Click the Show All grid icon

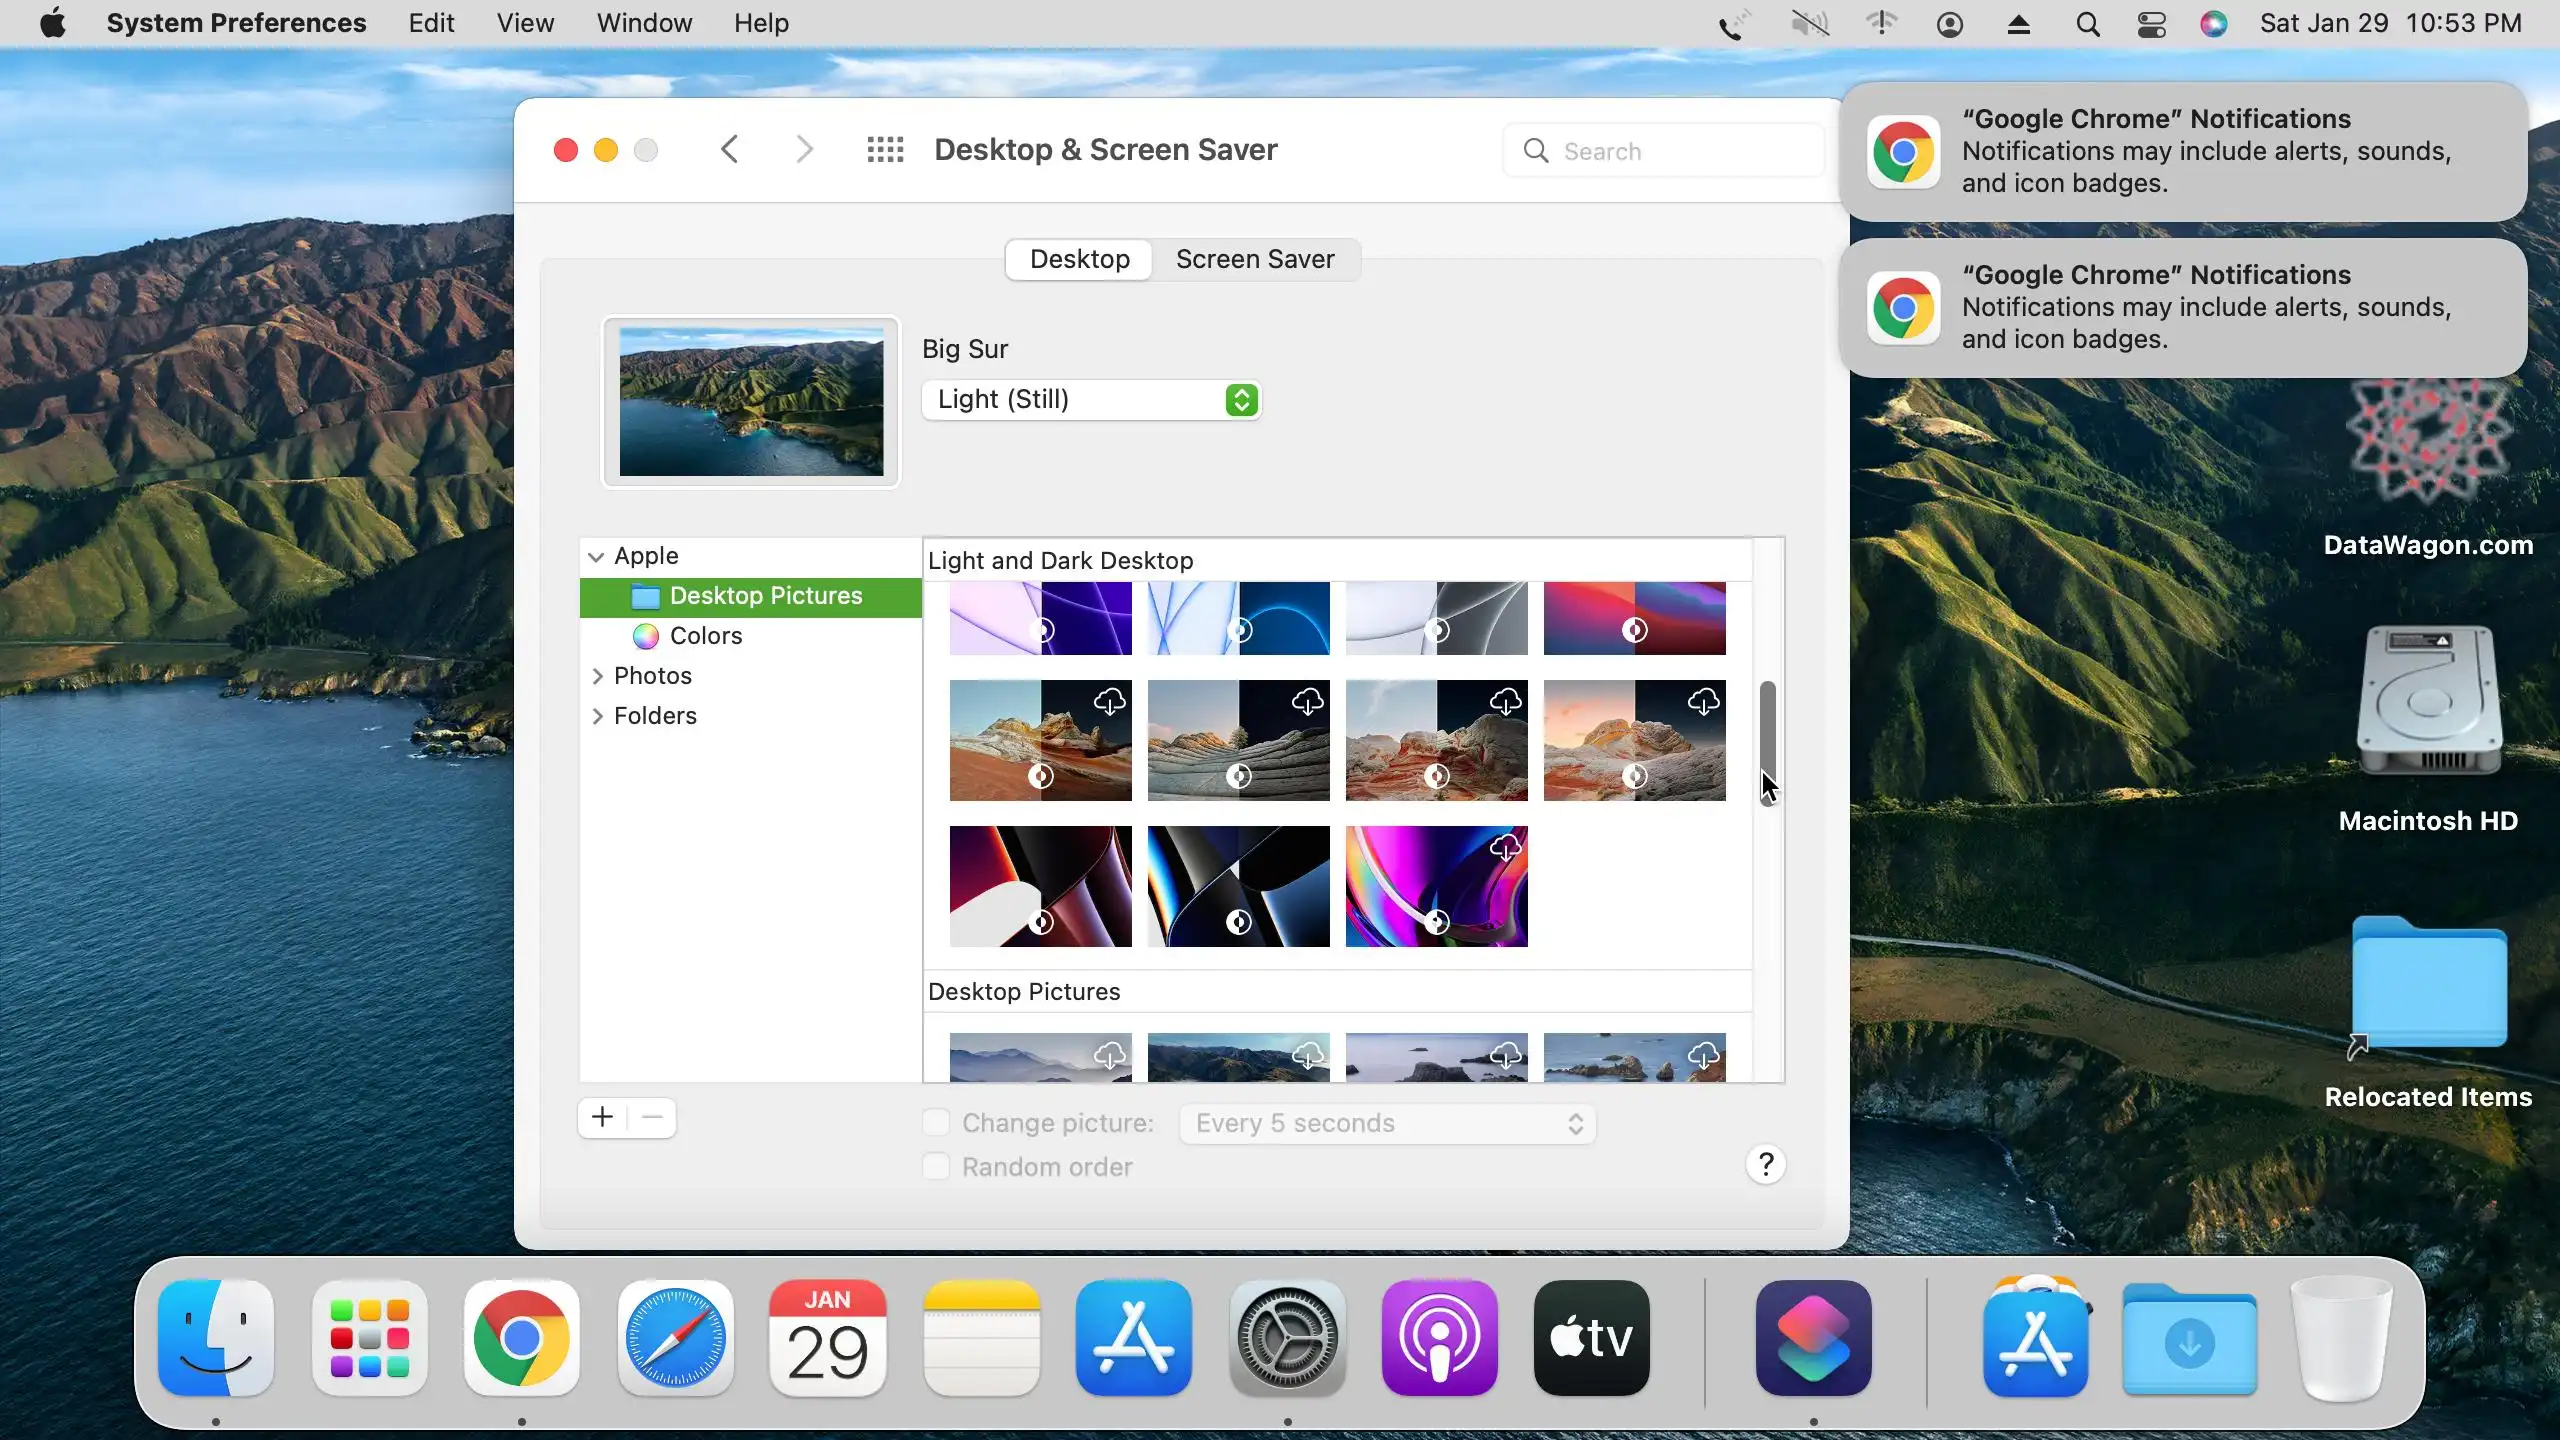[x=885, y=150]
